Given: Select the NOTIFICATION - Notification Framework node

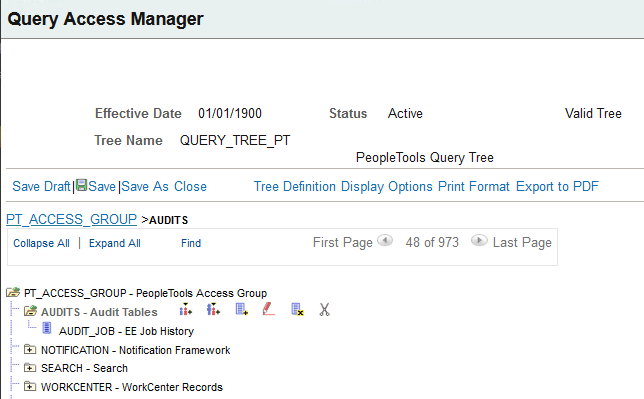Looking at the screenshot, I should click(136, 350).
